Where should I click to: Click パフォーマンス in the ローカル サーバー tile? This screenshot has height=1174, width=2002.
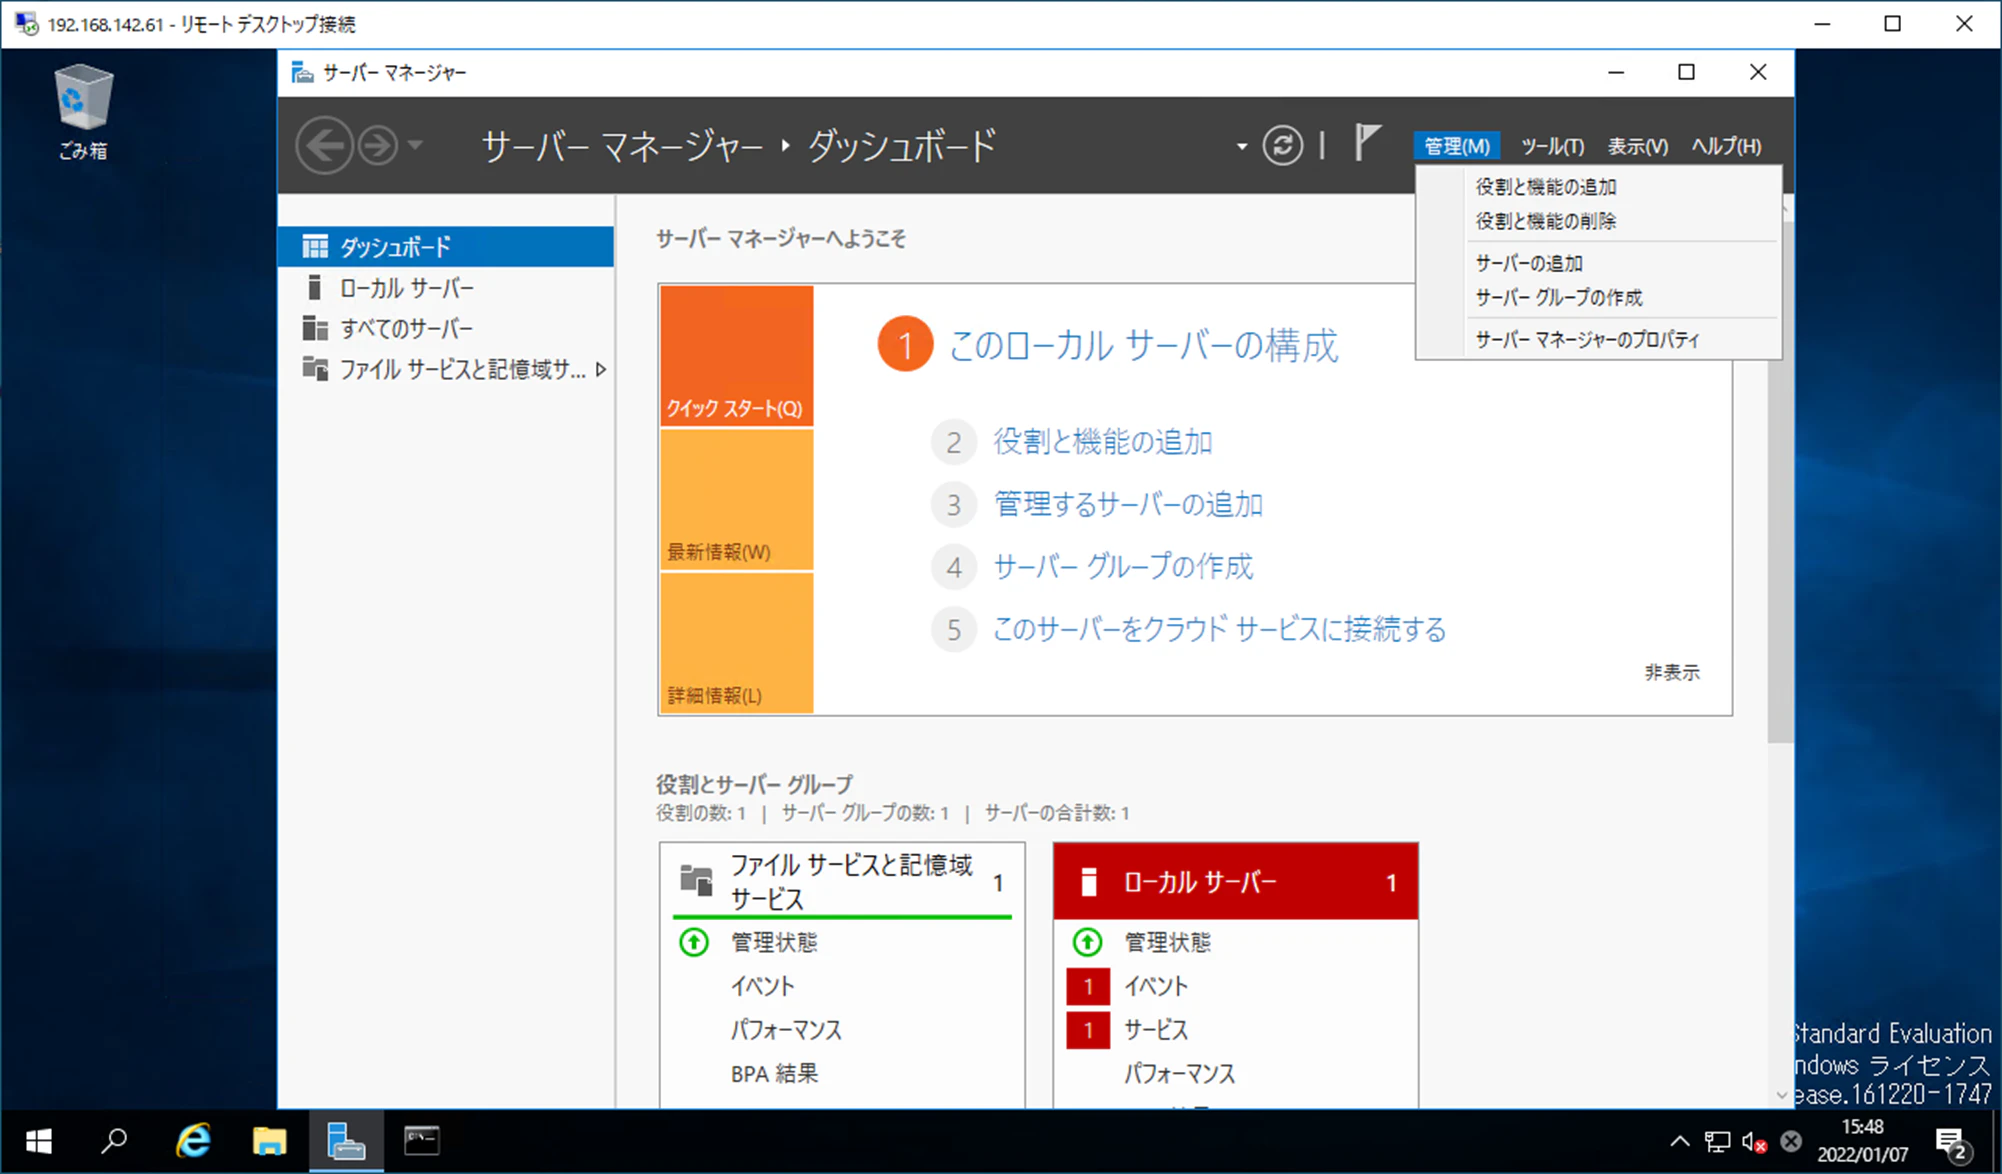click(x=1179, y=1074)
